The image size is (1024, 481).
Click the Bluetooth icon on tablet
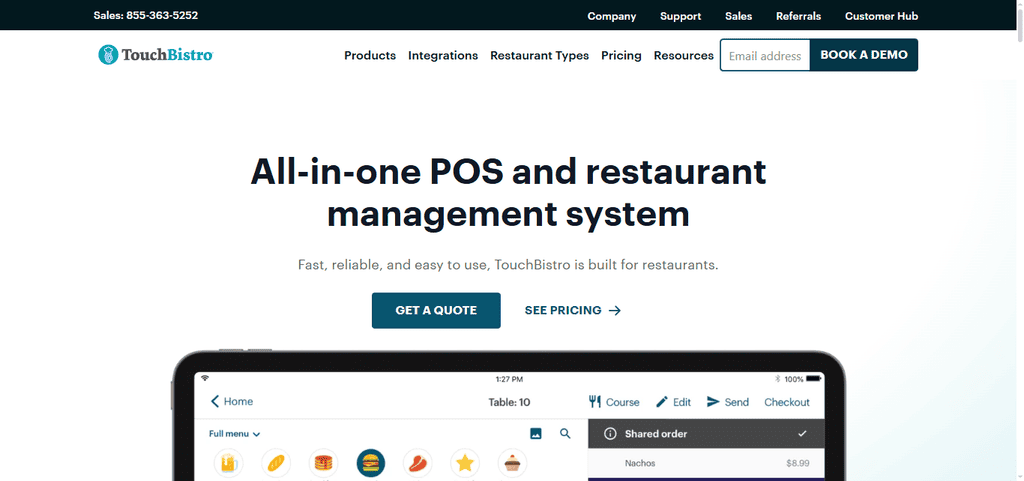coord(778,379)
